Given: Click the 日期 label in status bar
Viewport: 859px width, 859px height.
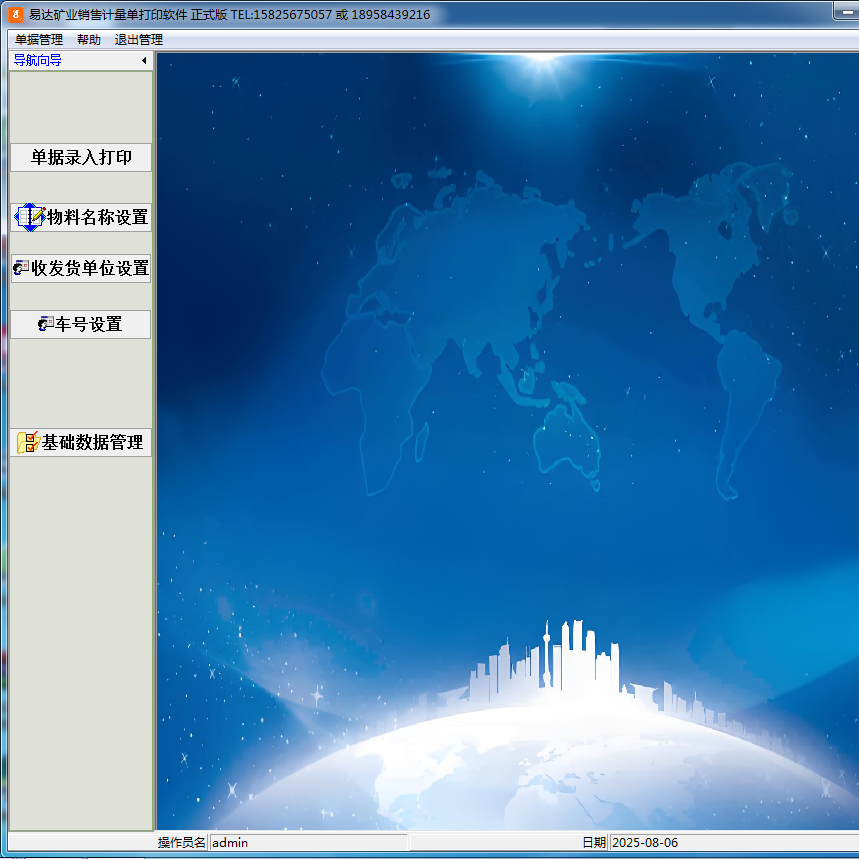Looking at the screenshot, I should [x=594, y=843].
